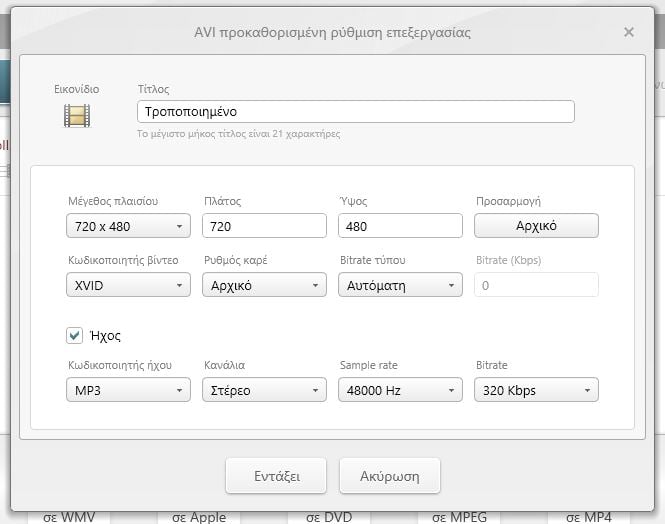Open the Μέγεθος πλαισίου dropdown
The image size is (665, 524).
click(x=129, y=226)
